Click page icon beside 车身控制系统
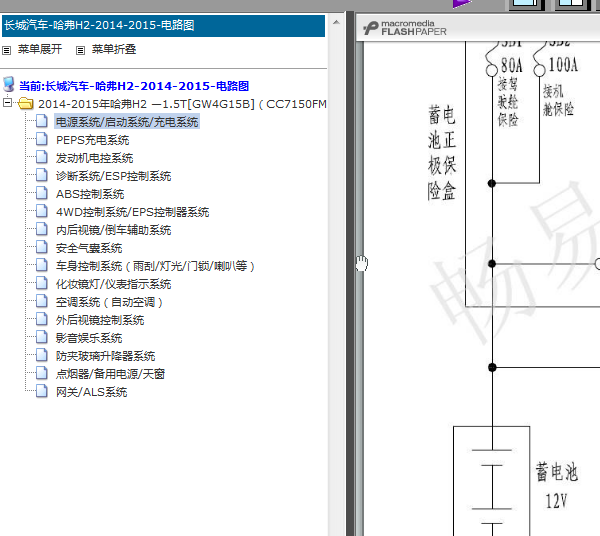This screenshot has width=600, height=536. (41, 265)
